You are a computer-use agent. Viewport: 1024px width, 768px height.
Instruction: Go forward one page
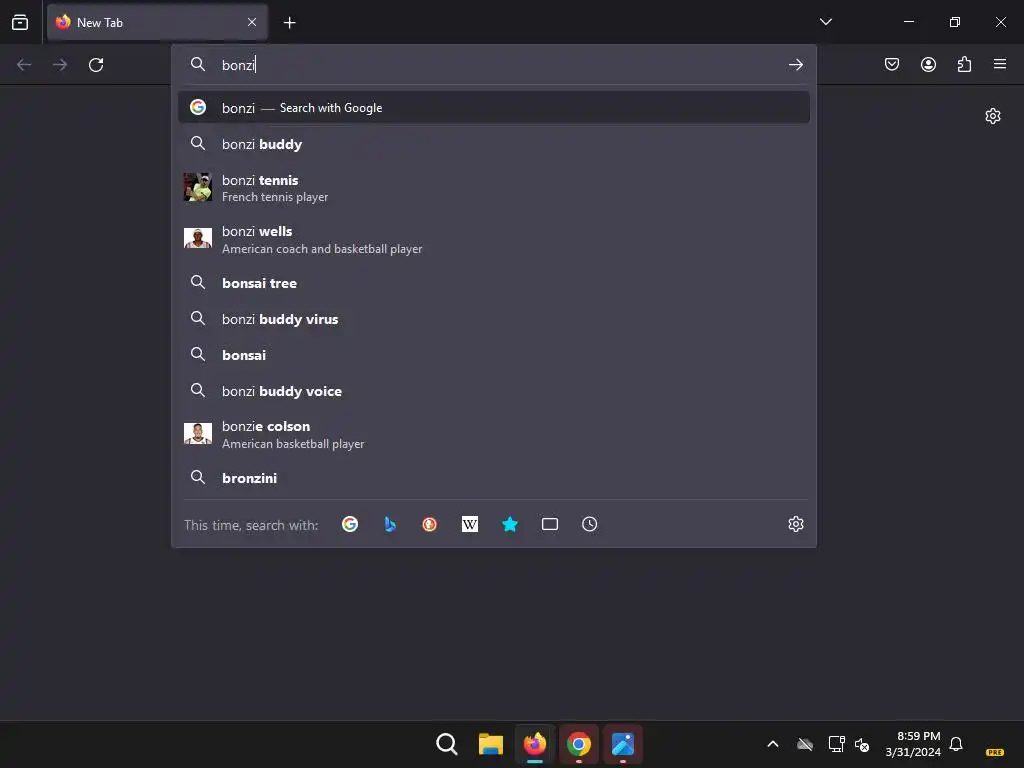pyautogui.click(x=60, y=65)
